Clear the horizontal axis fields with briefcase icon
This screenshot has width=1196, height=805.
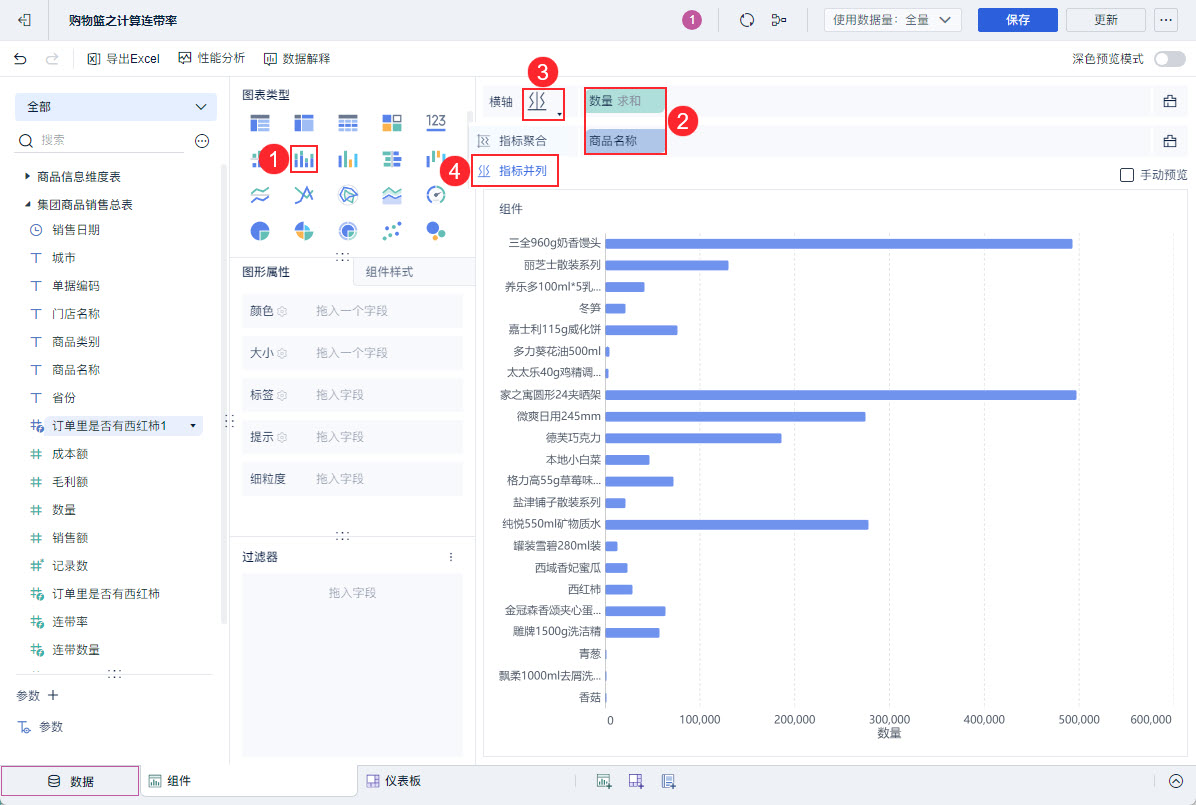pyautogui.click(x=1169, y=101)
